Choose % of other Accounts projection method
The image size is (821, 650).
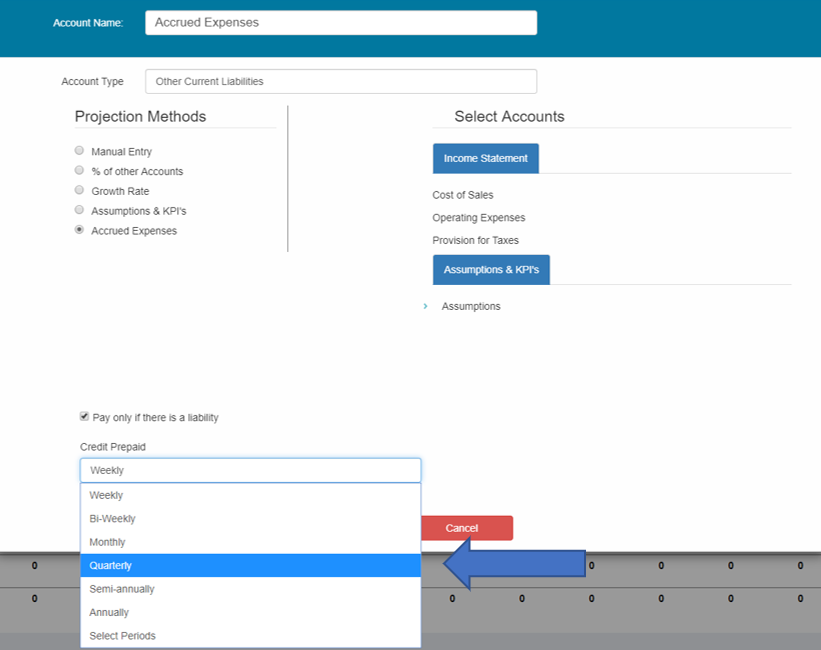click(80, 171)
